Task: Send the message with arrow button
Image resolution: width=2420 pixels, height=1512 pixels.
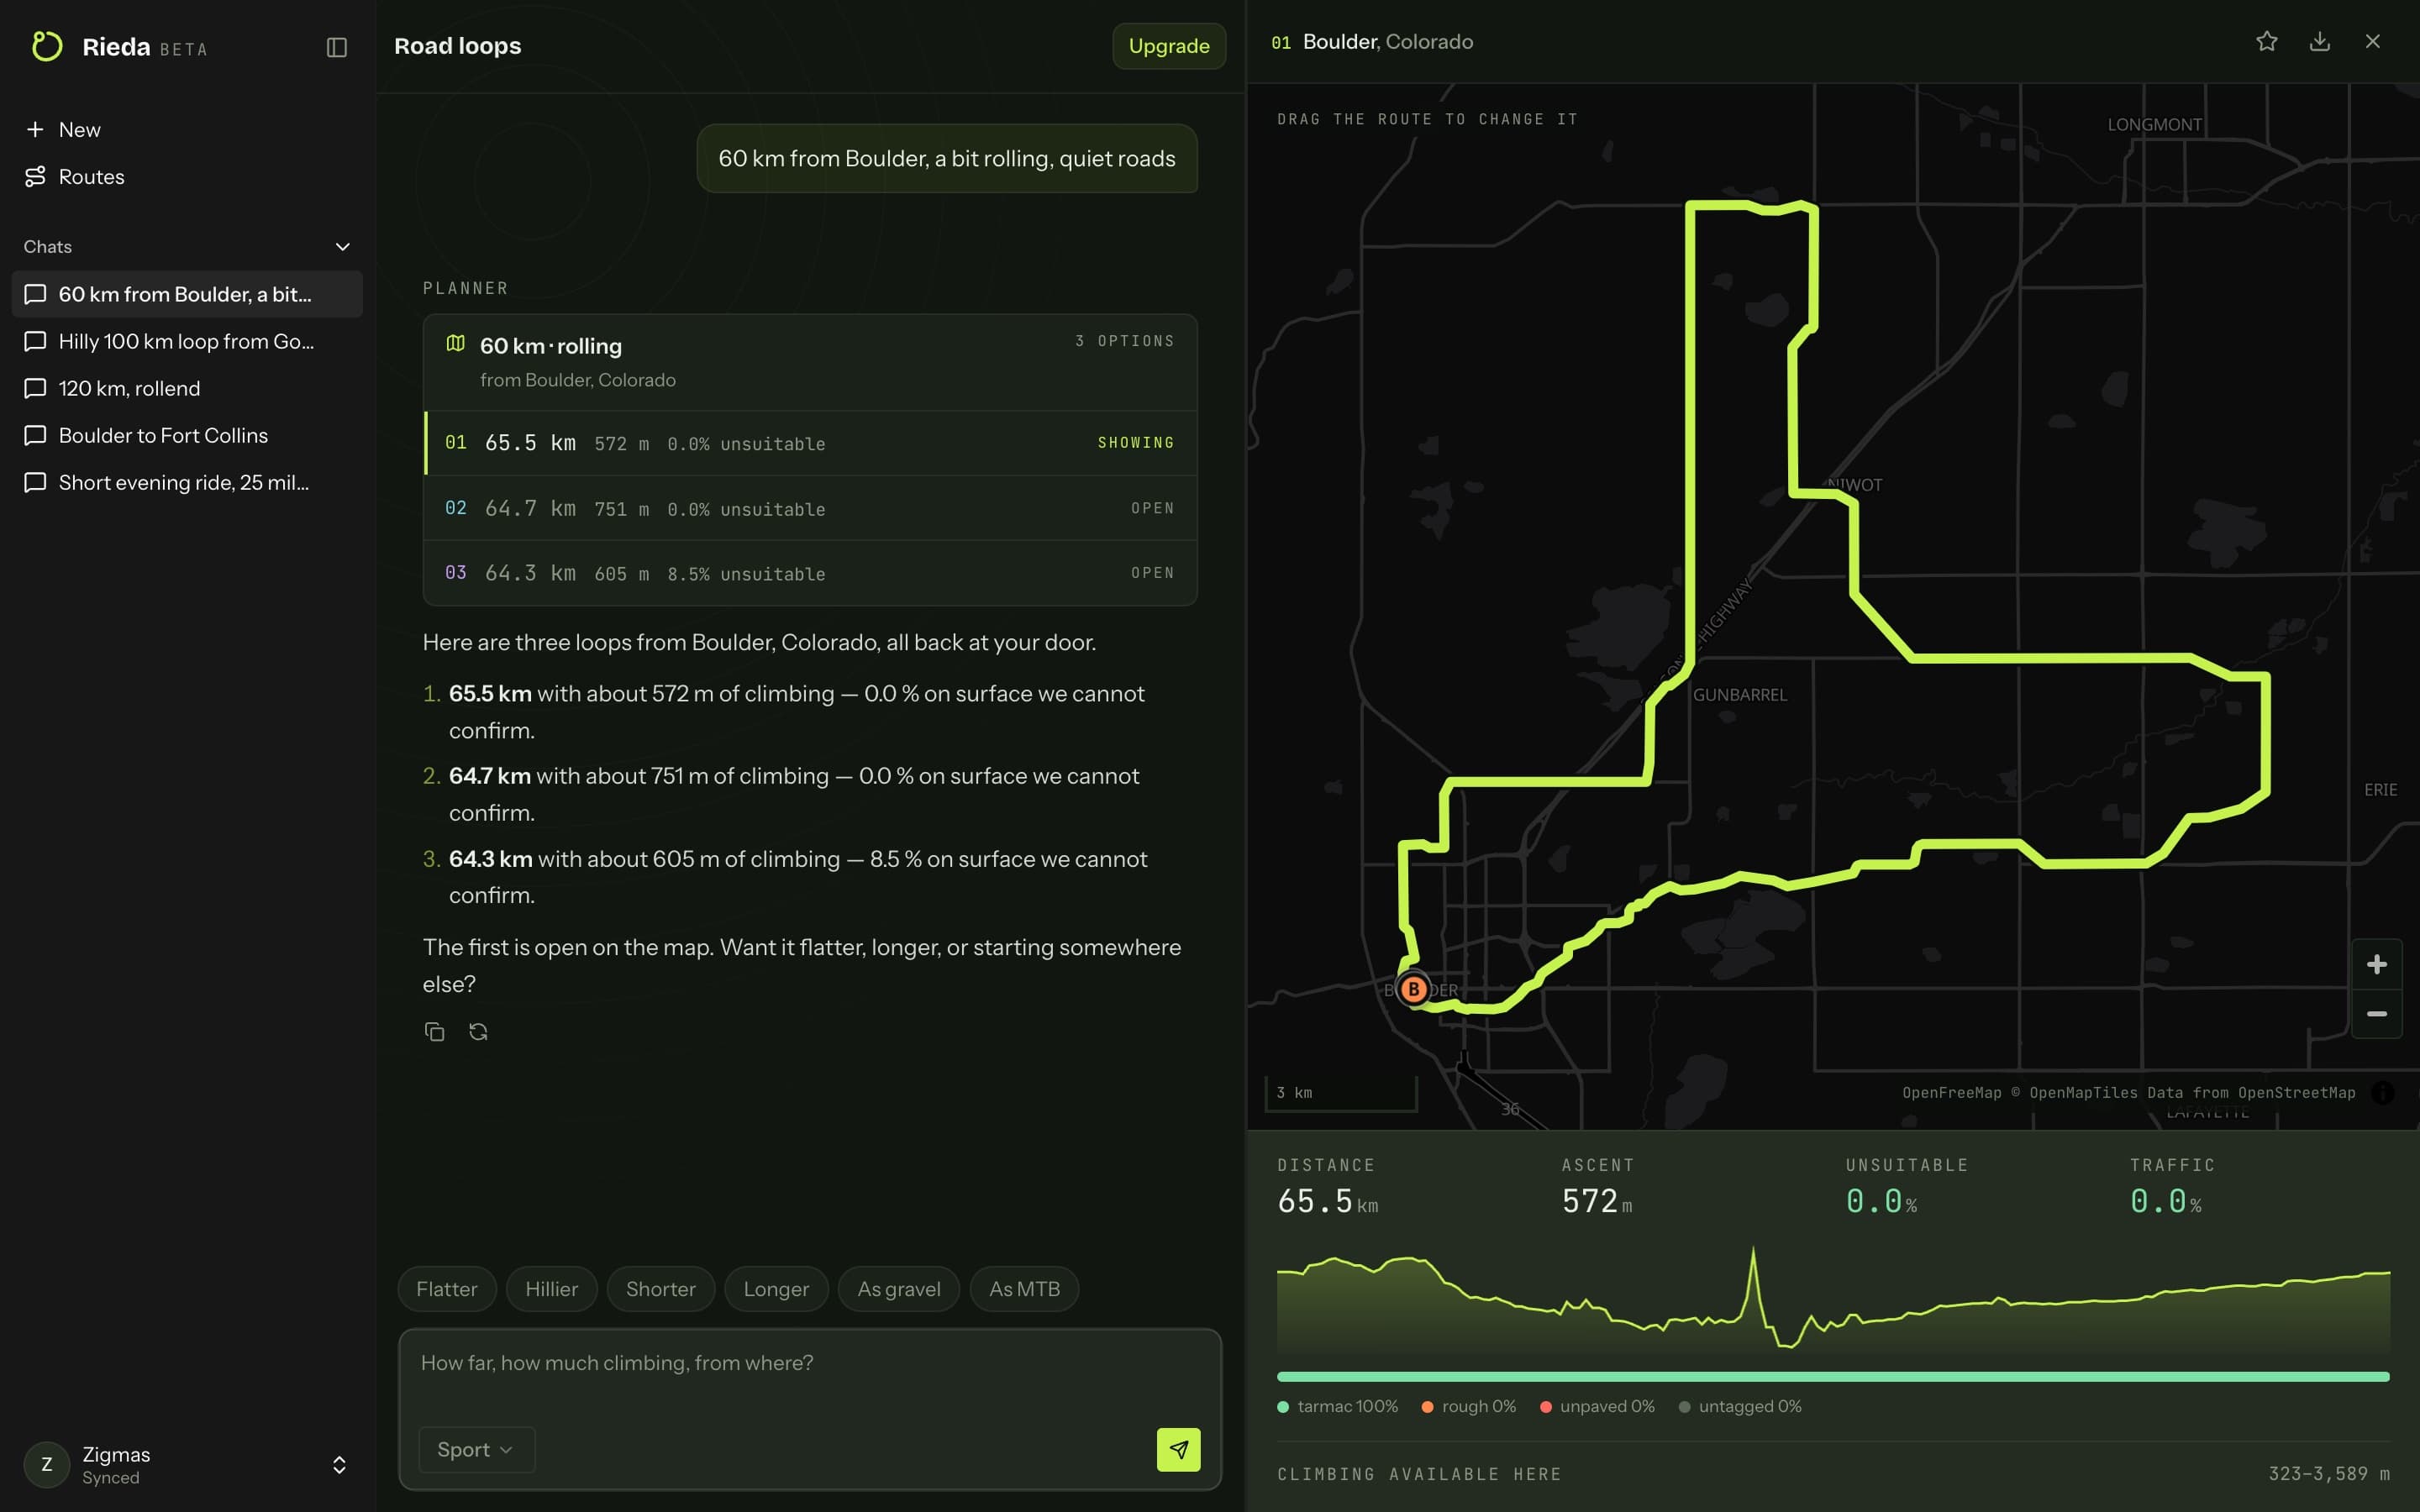Action: click(1178, 1450)
